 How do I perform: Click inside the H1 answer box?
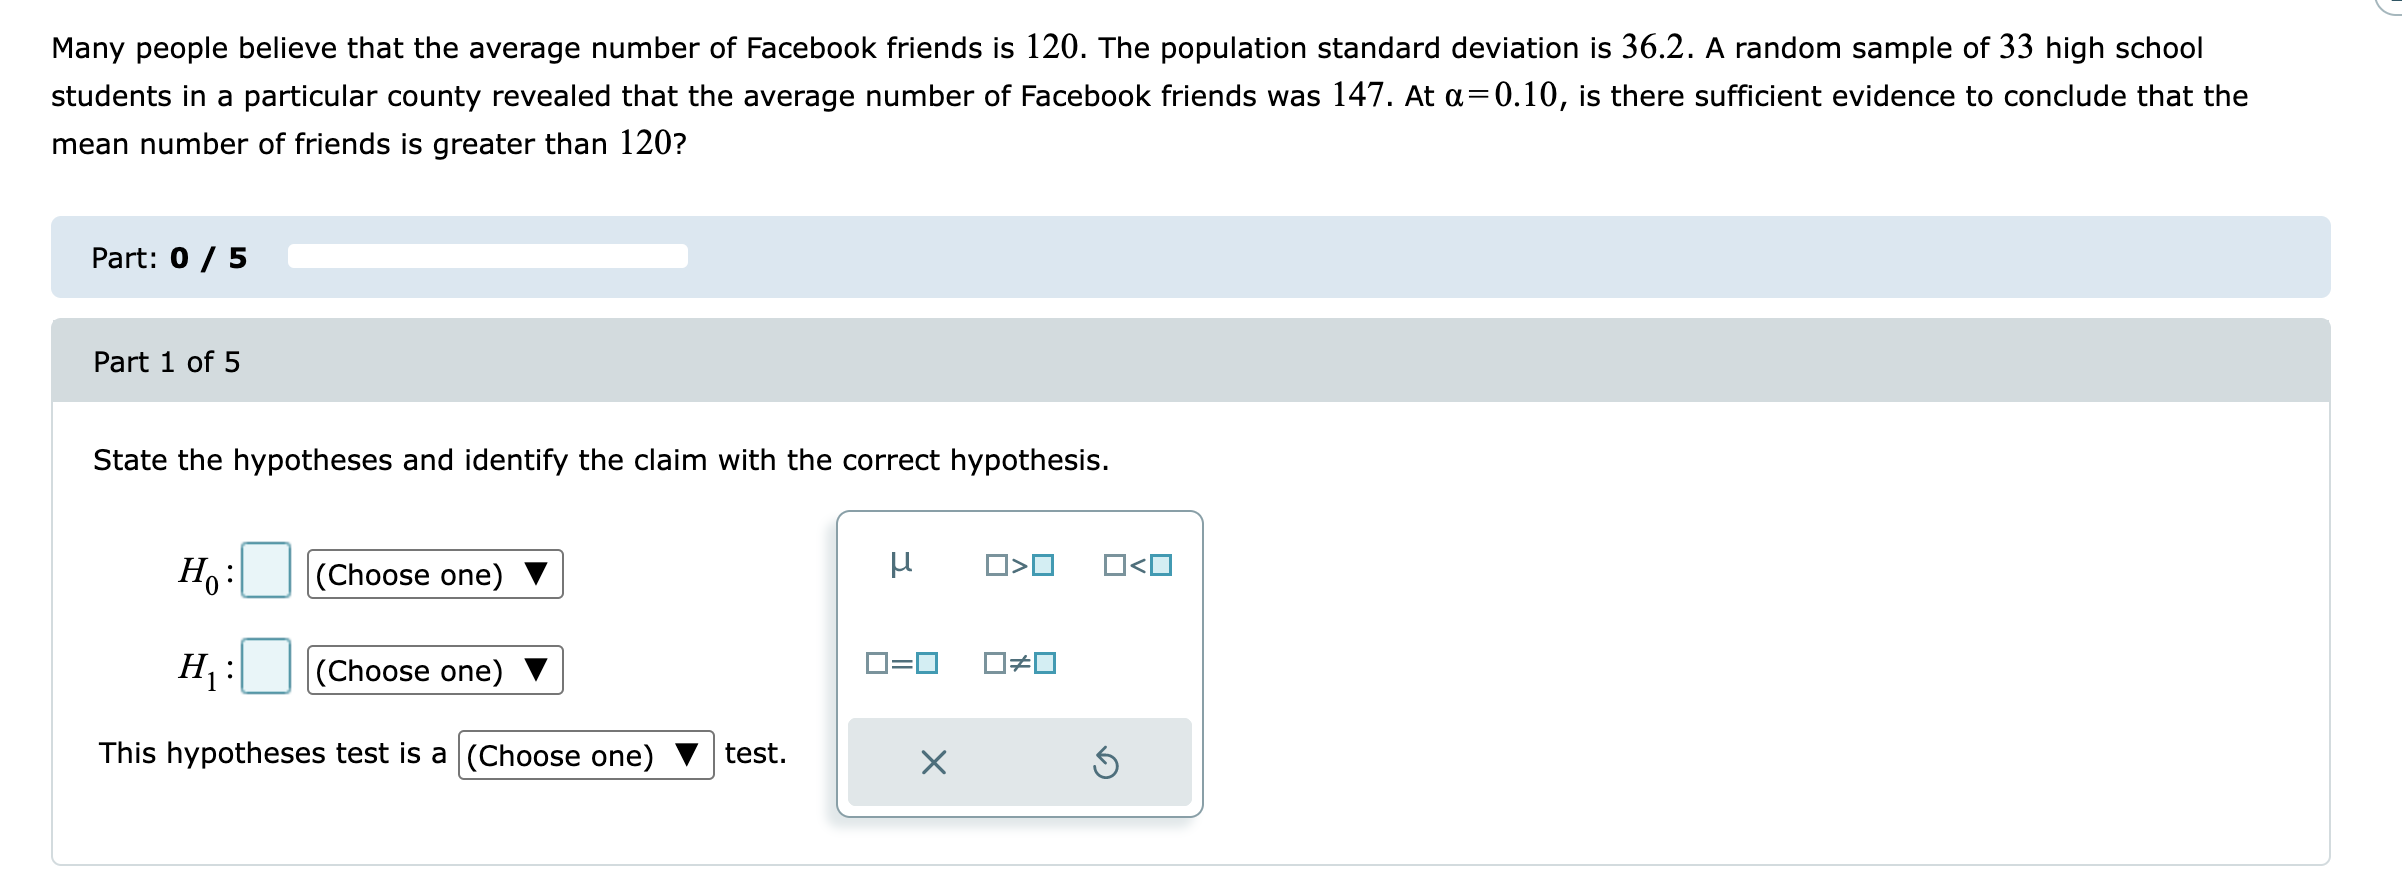pos(266,669)
